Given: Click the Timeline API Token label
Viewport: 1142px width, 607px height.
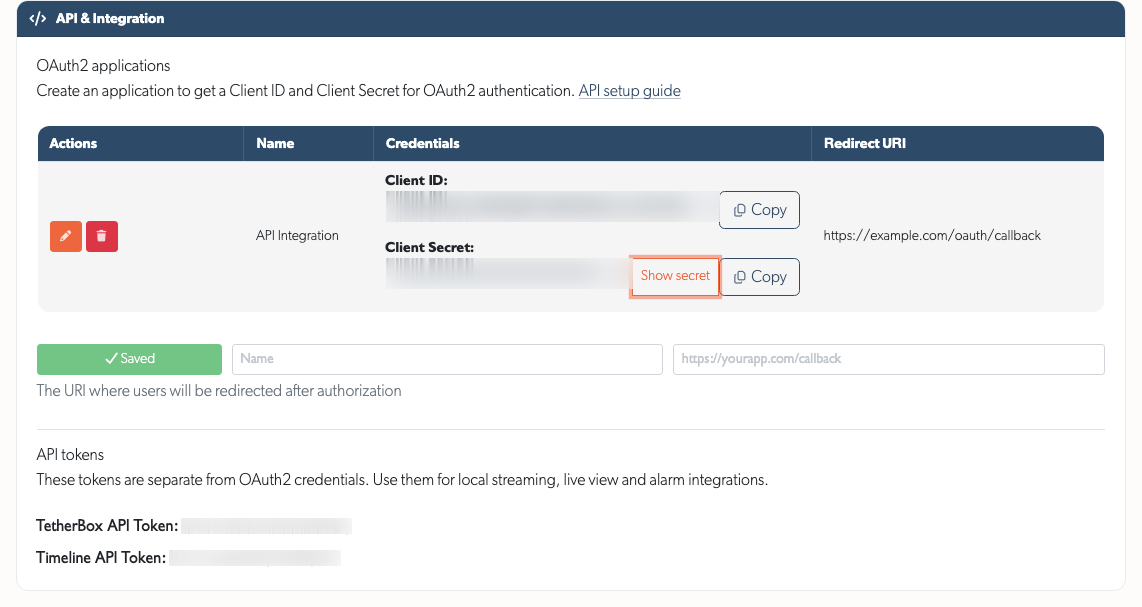Looking at the screenshot, I should point(101,558).
